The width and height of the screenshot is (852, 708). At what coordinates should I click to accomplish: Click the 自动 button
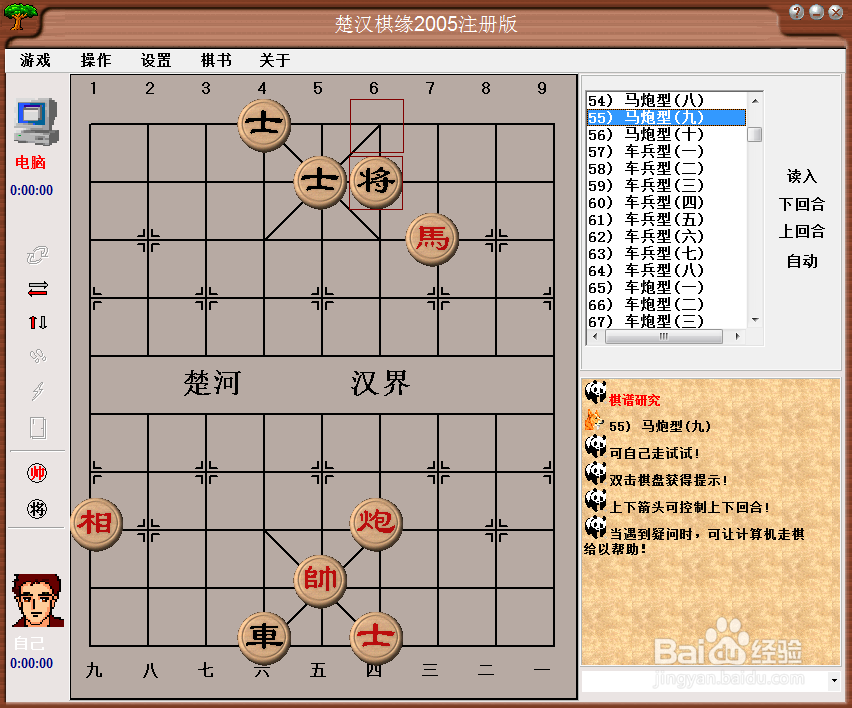point(801,261)
